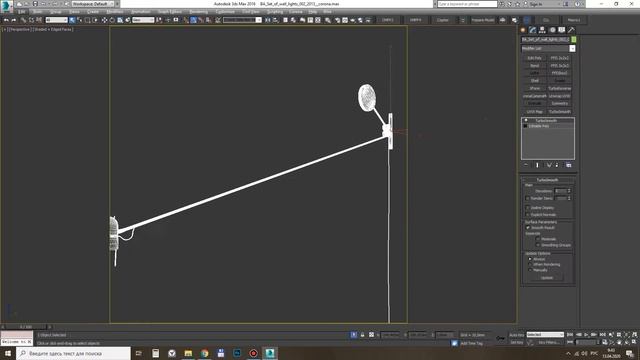Click the Redo arrow in the main toolbar

click(x=13, y=20)
